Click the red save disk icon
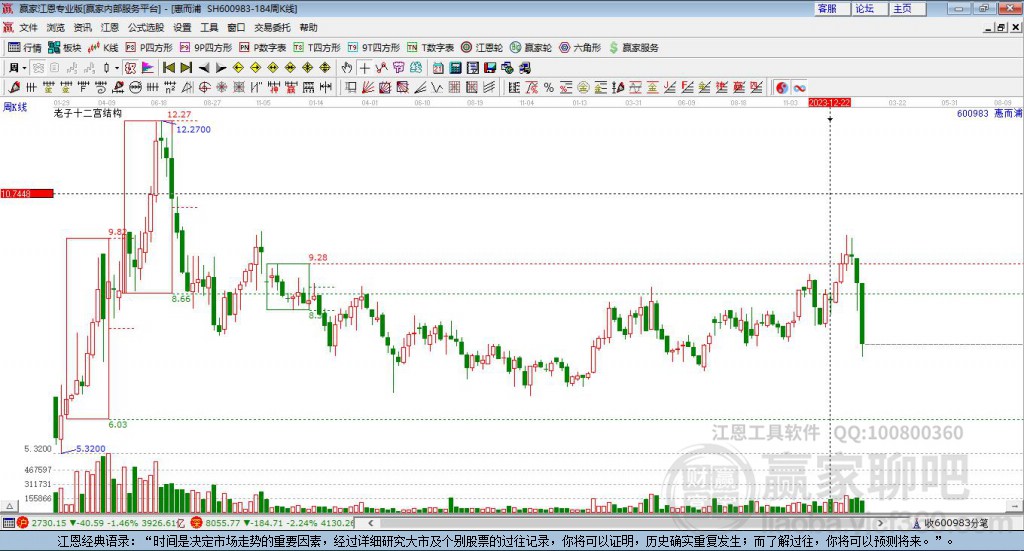The width and height of the screenshot is (1024, 551). click(490, 68)
